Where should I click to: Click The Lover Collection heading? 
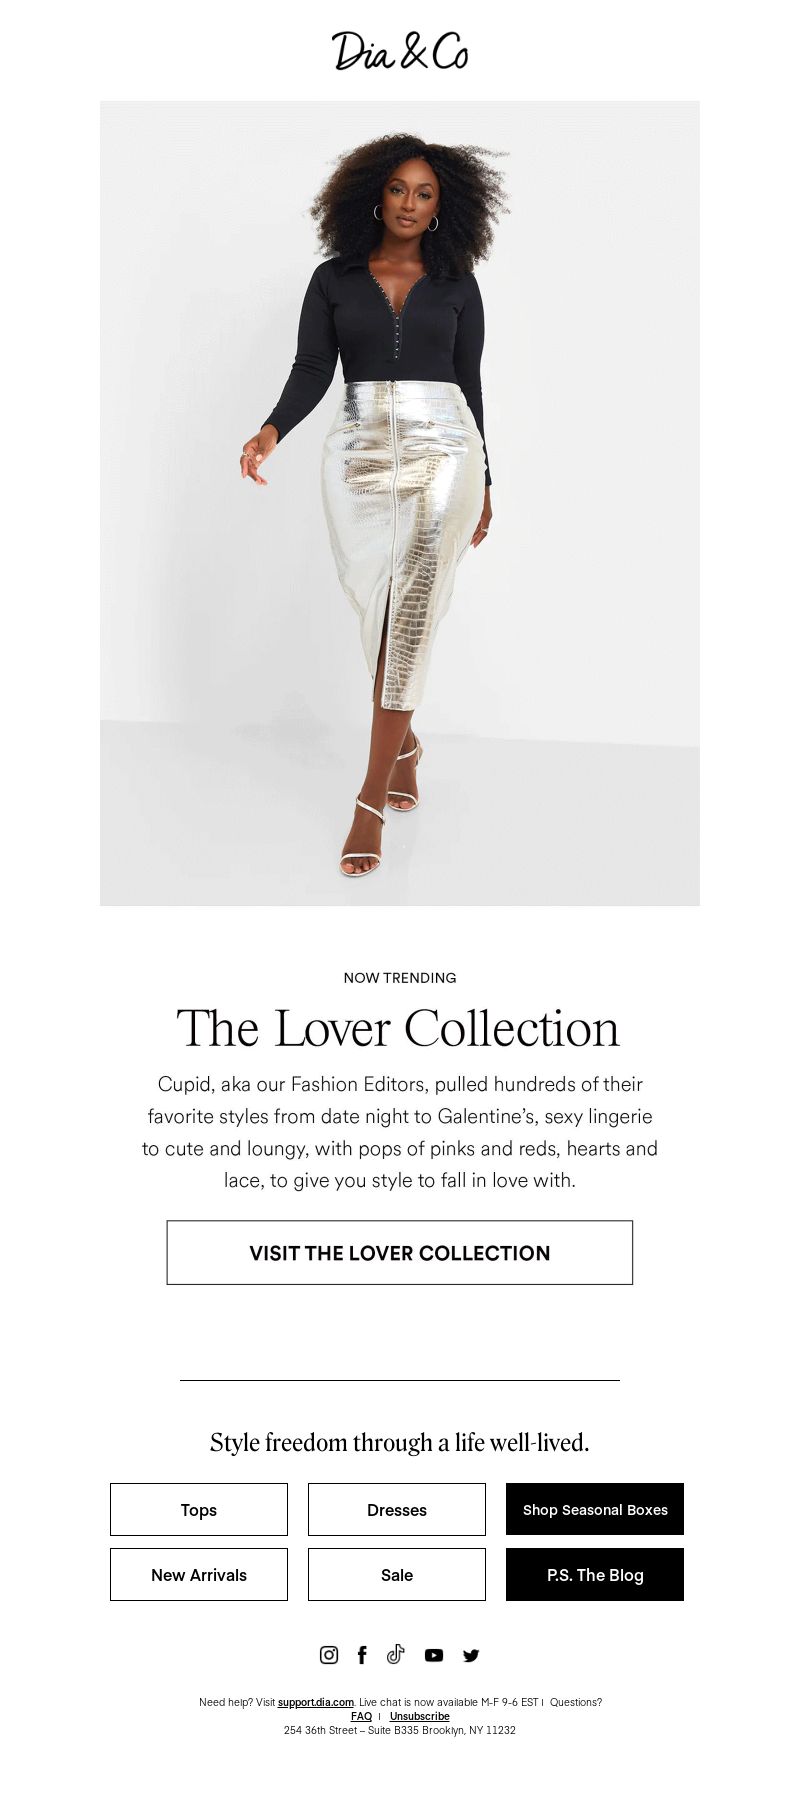[x=399, y=1028]
